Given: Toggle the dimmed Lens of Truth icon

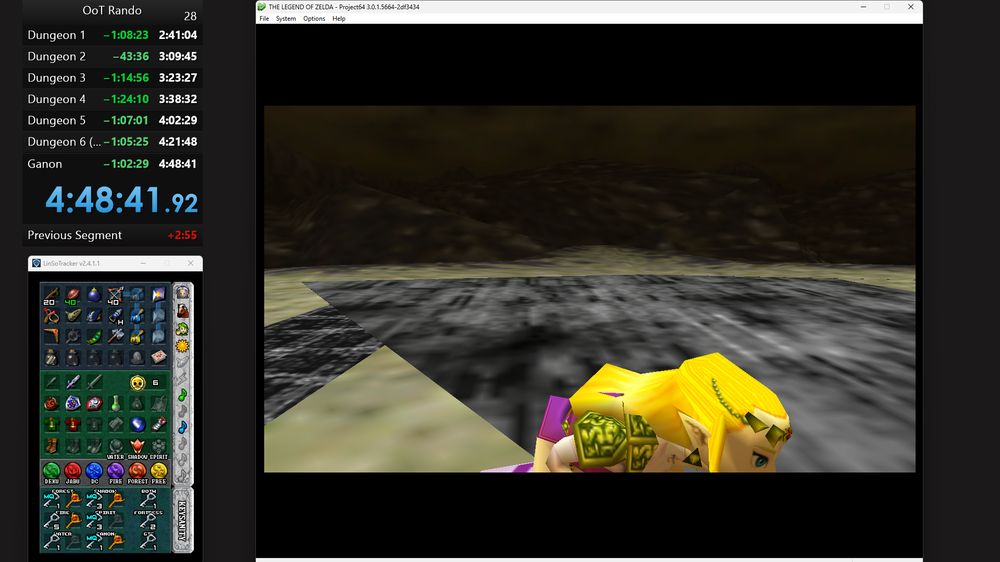Looking at the screenshot, I should pyautogui.click(x=71, y=336).
